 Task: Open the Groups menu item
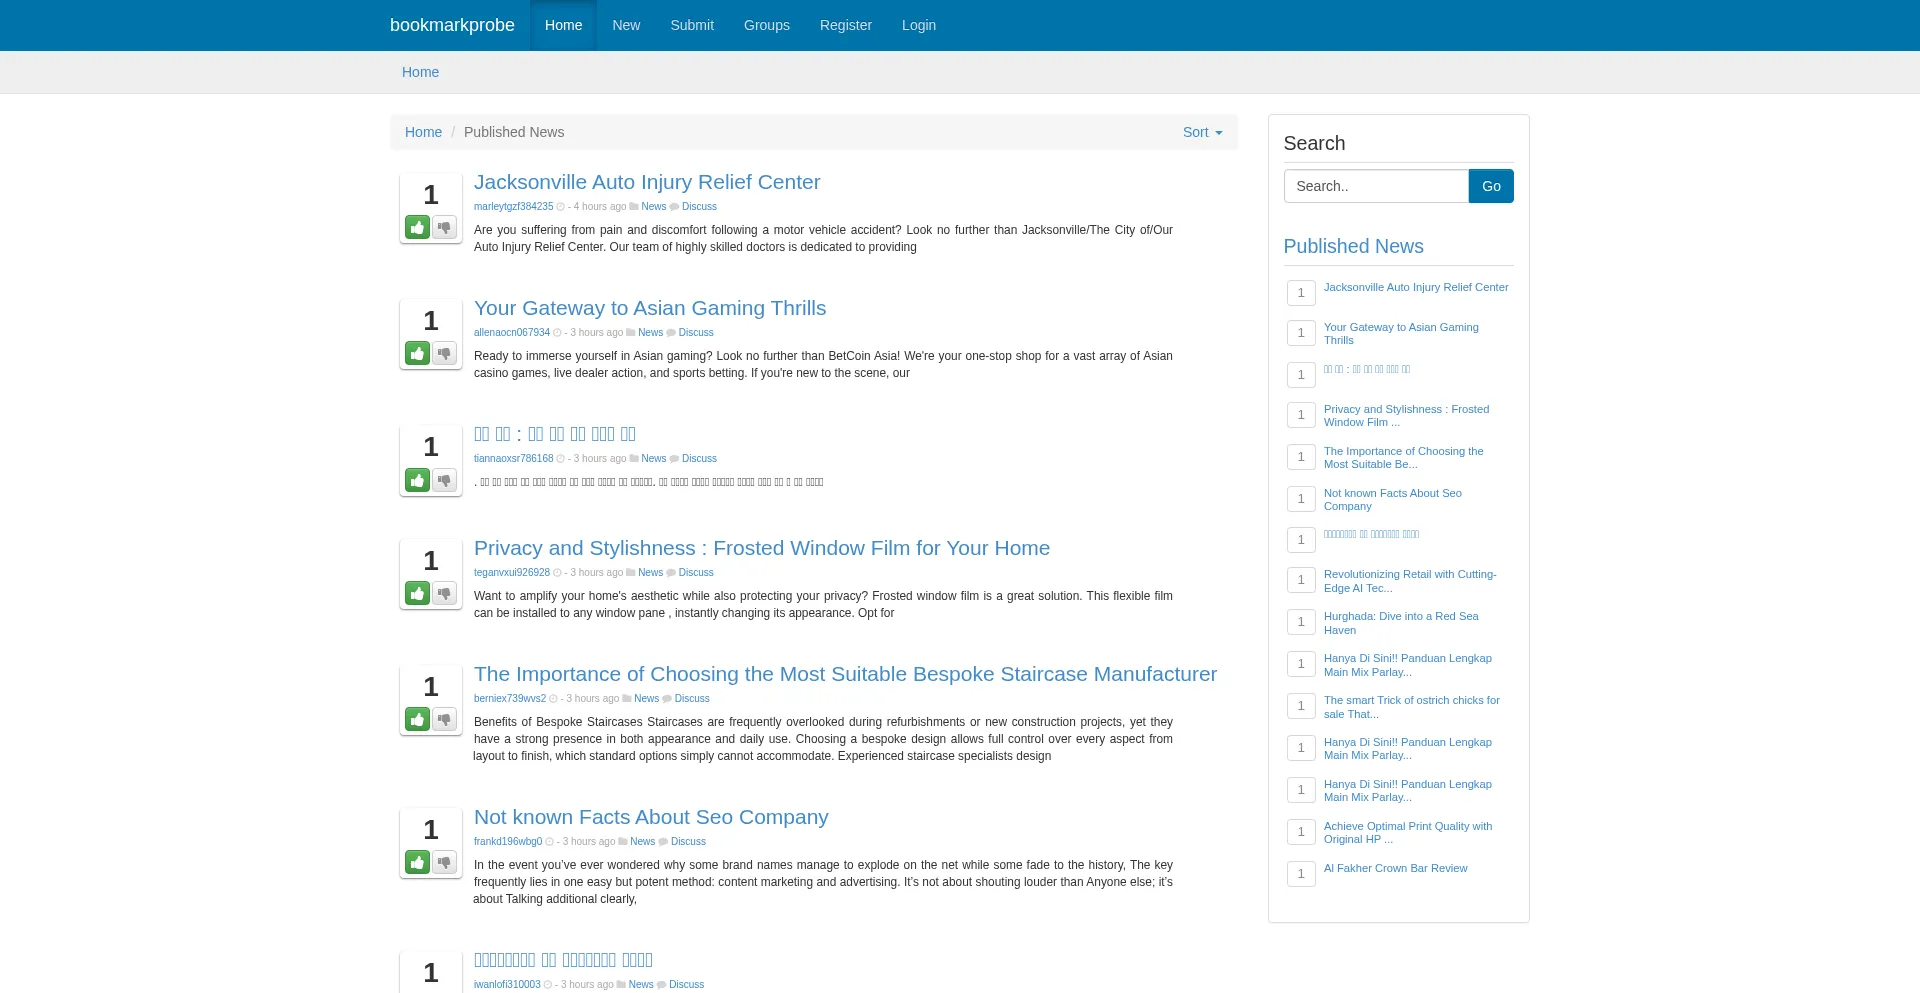tap(766, 25)
